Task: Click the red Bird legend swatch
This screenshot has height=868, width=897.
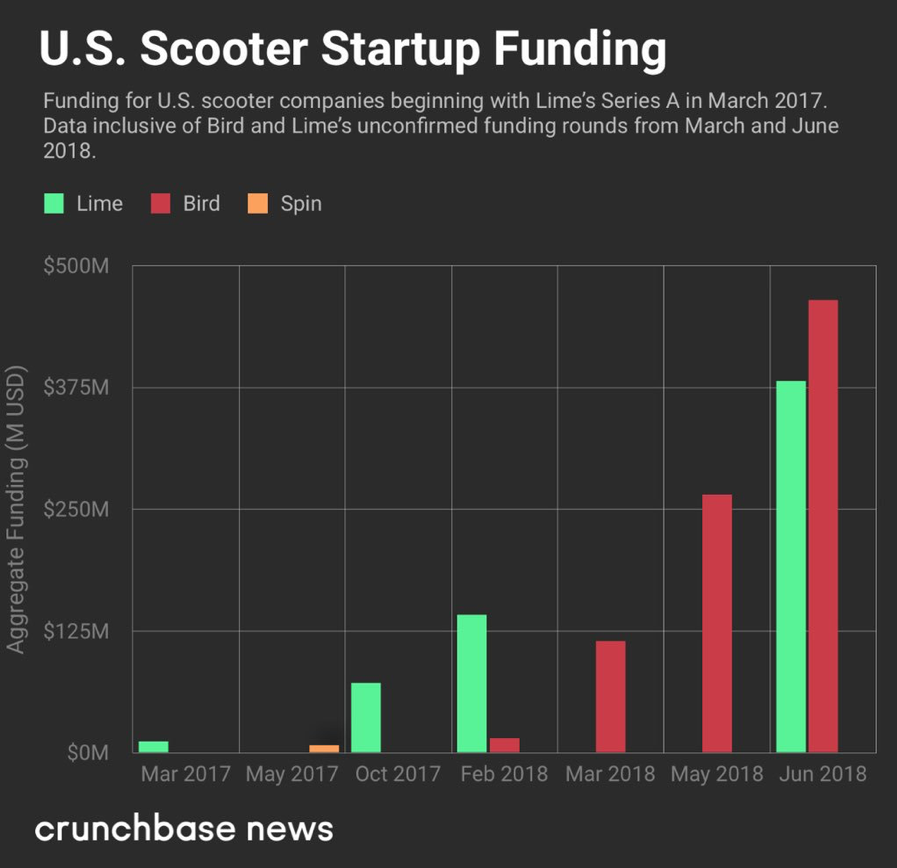Action: 161,204
